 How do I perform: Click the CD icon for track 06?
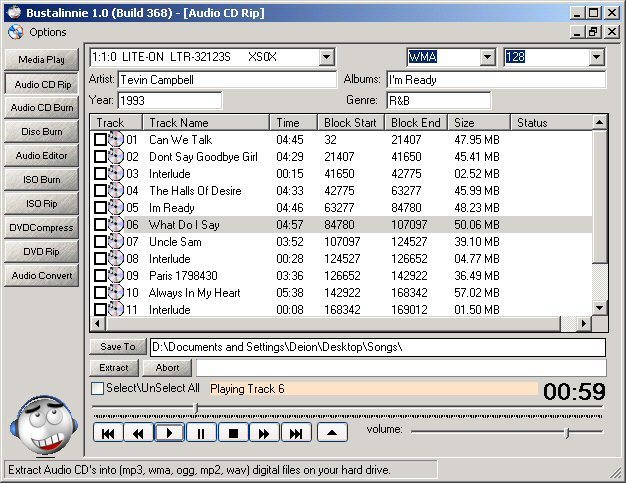point(116,225)
